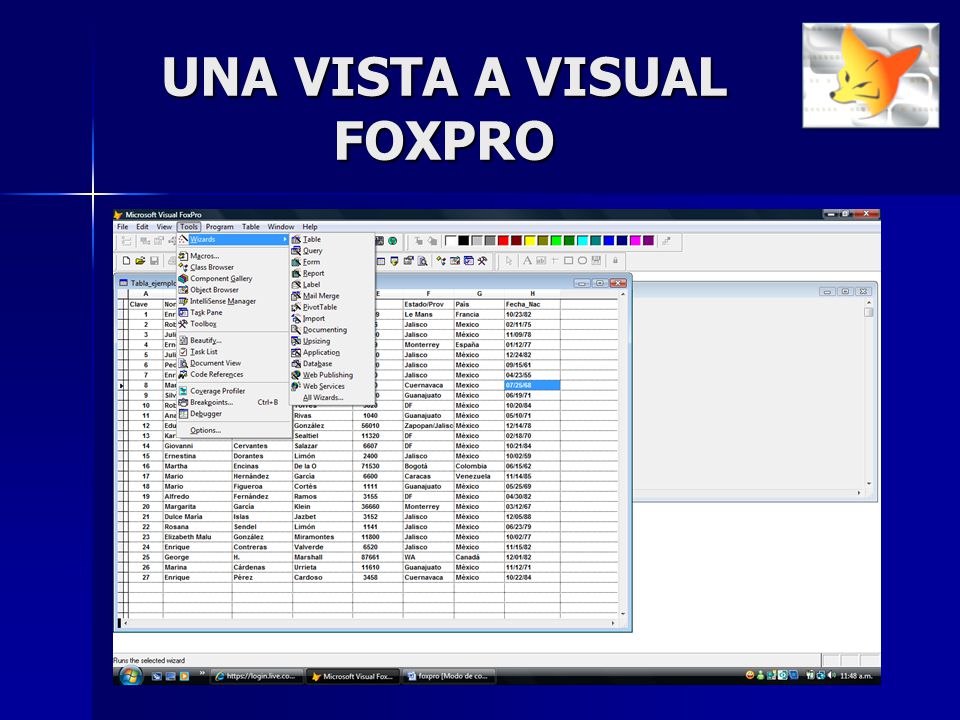
Task: Select the Rectangle shape tool
Action: (x=568, y=261)
